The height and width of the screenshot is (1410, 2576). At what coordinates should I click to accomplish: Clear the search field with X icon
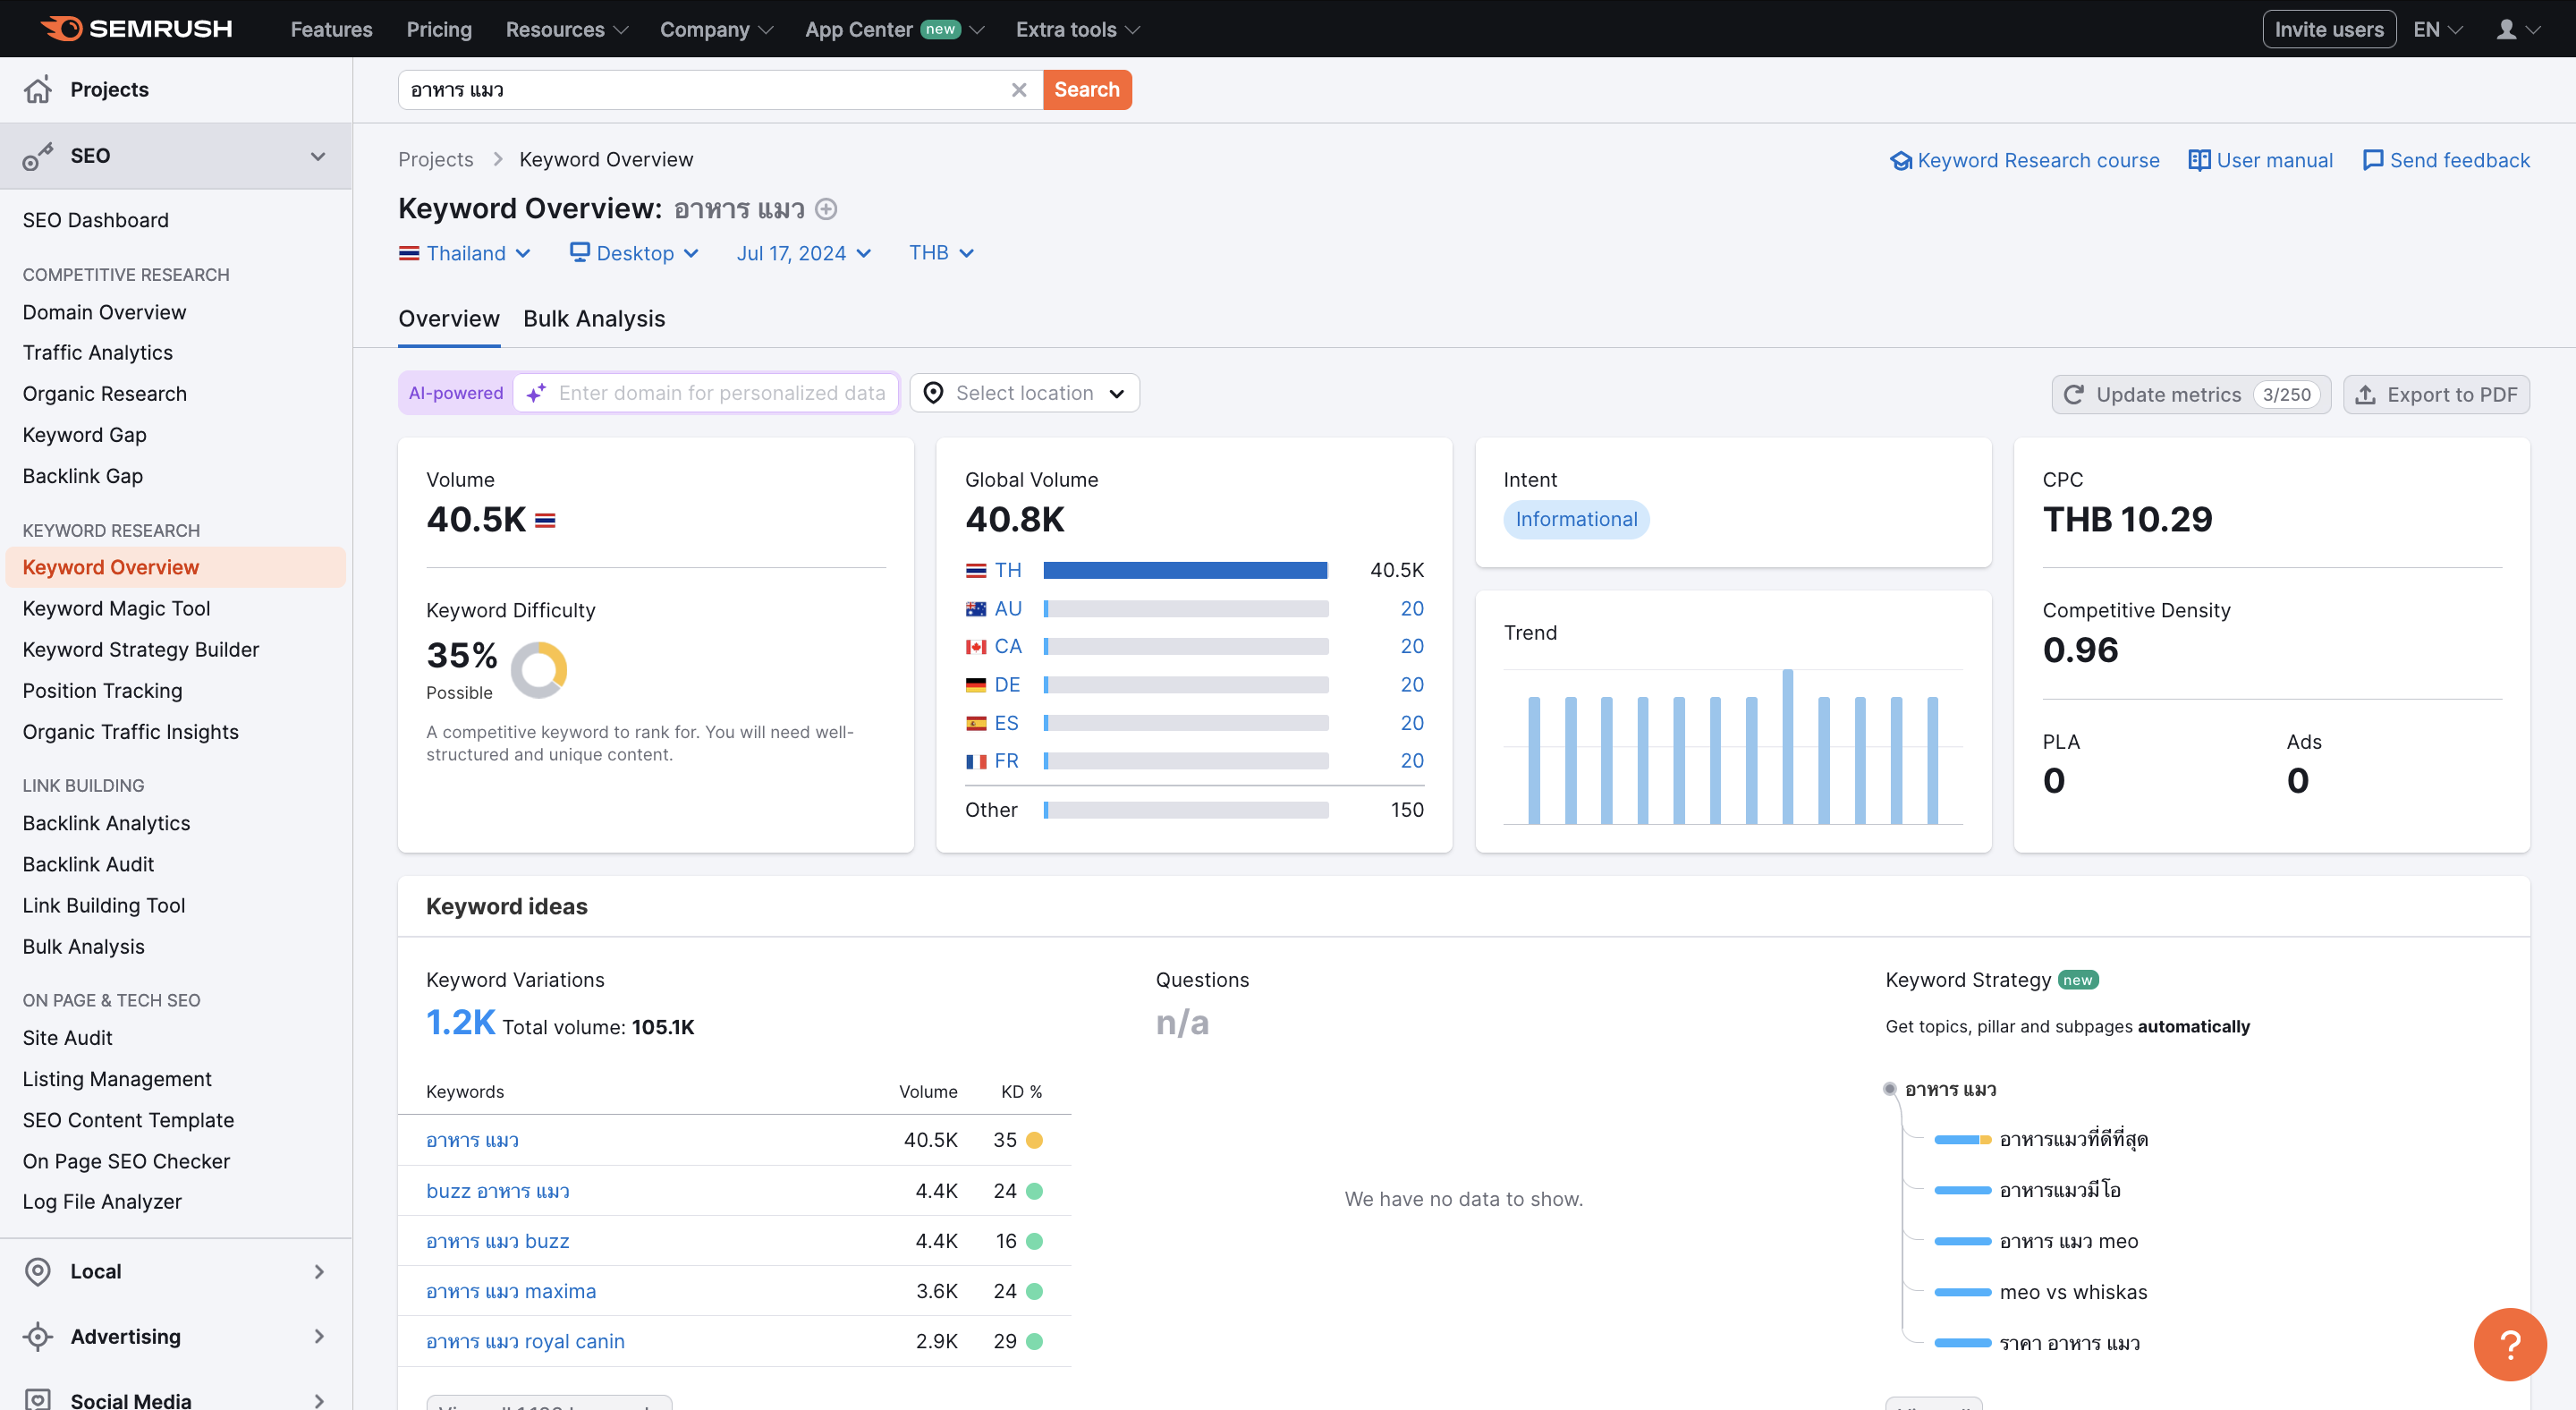click(1018, 90)
